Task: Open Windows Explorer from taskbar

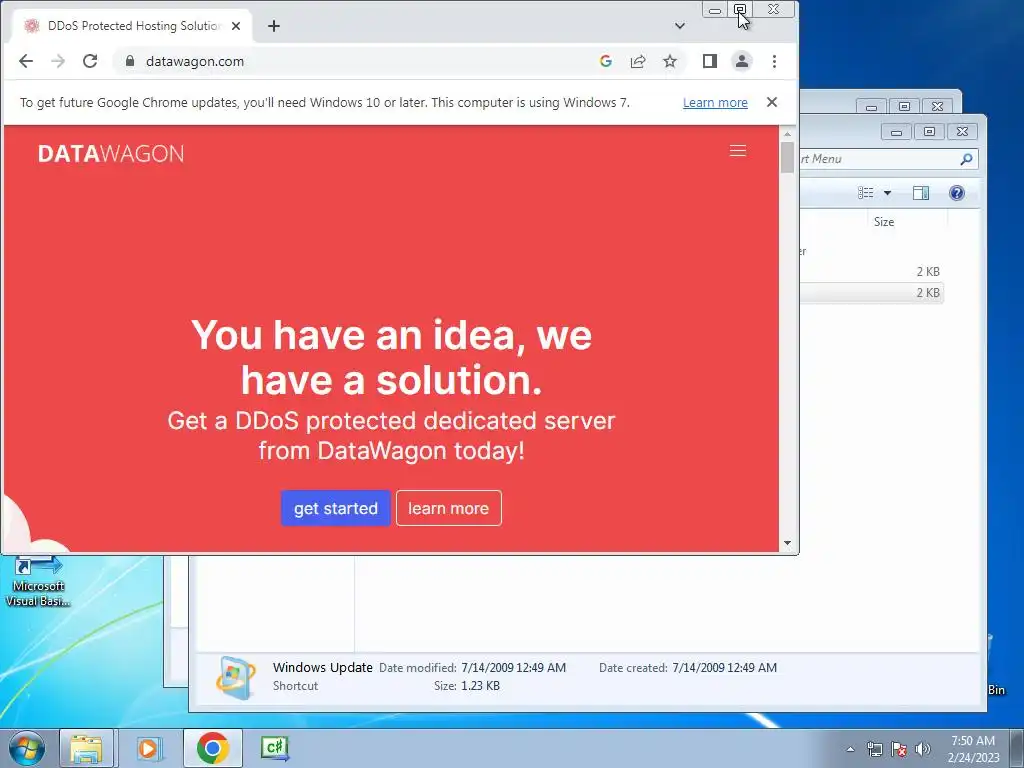Action: (87, 748)
